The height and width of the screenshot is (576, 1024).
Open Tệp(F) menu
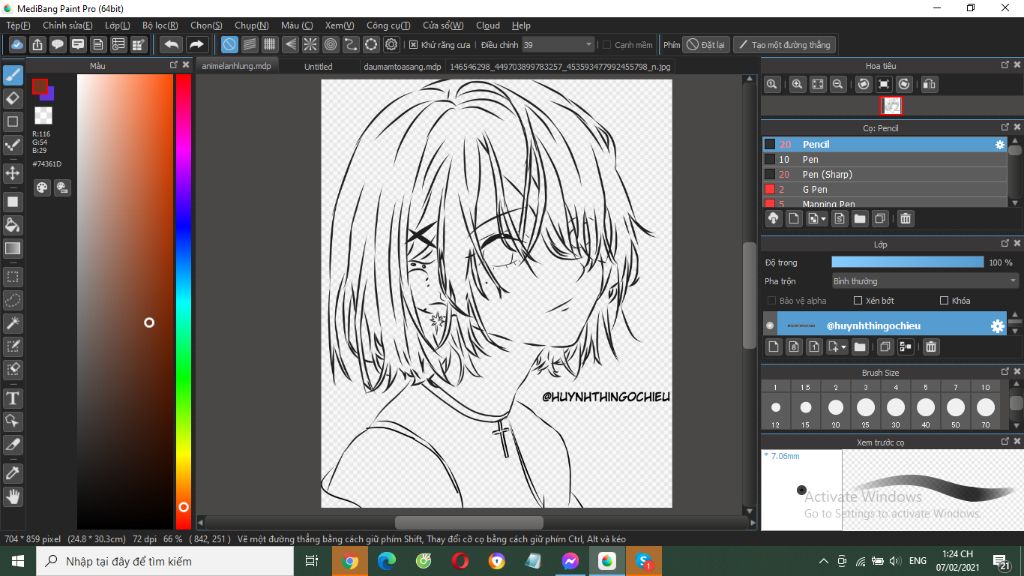[18, 25]
